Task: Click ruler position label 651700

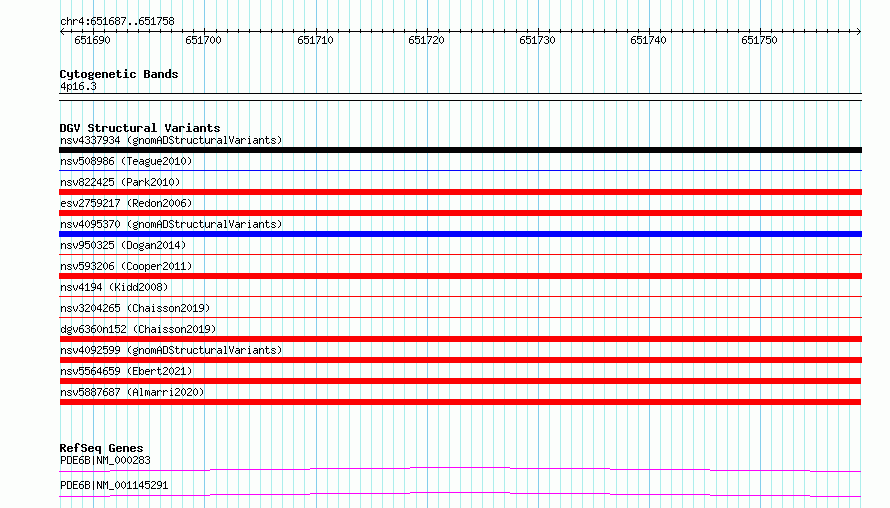Action: tap(203, 40)
